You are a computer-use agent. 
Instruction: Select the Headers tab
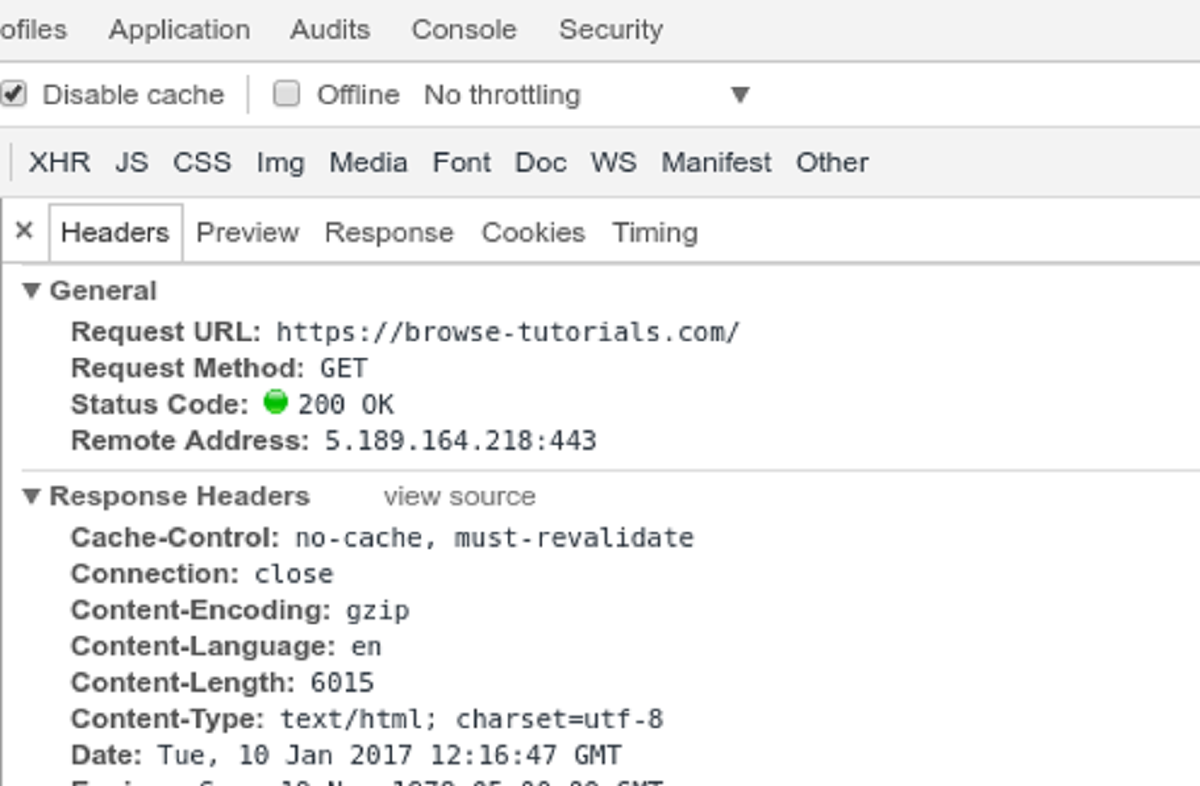tap(115, 232)
